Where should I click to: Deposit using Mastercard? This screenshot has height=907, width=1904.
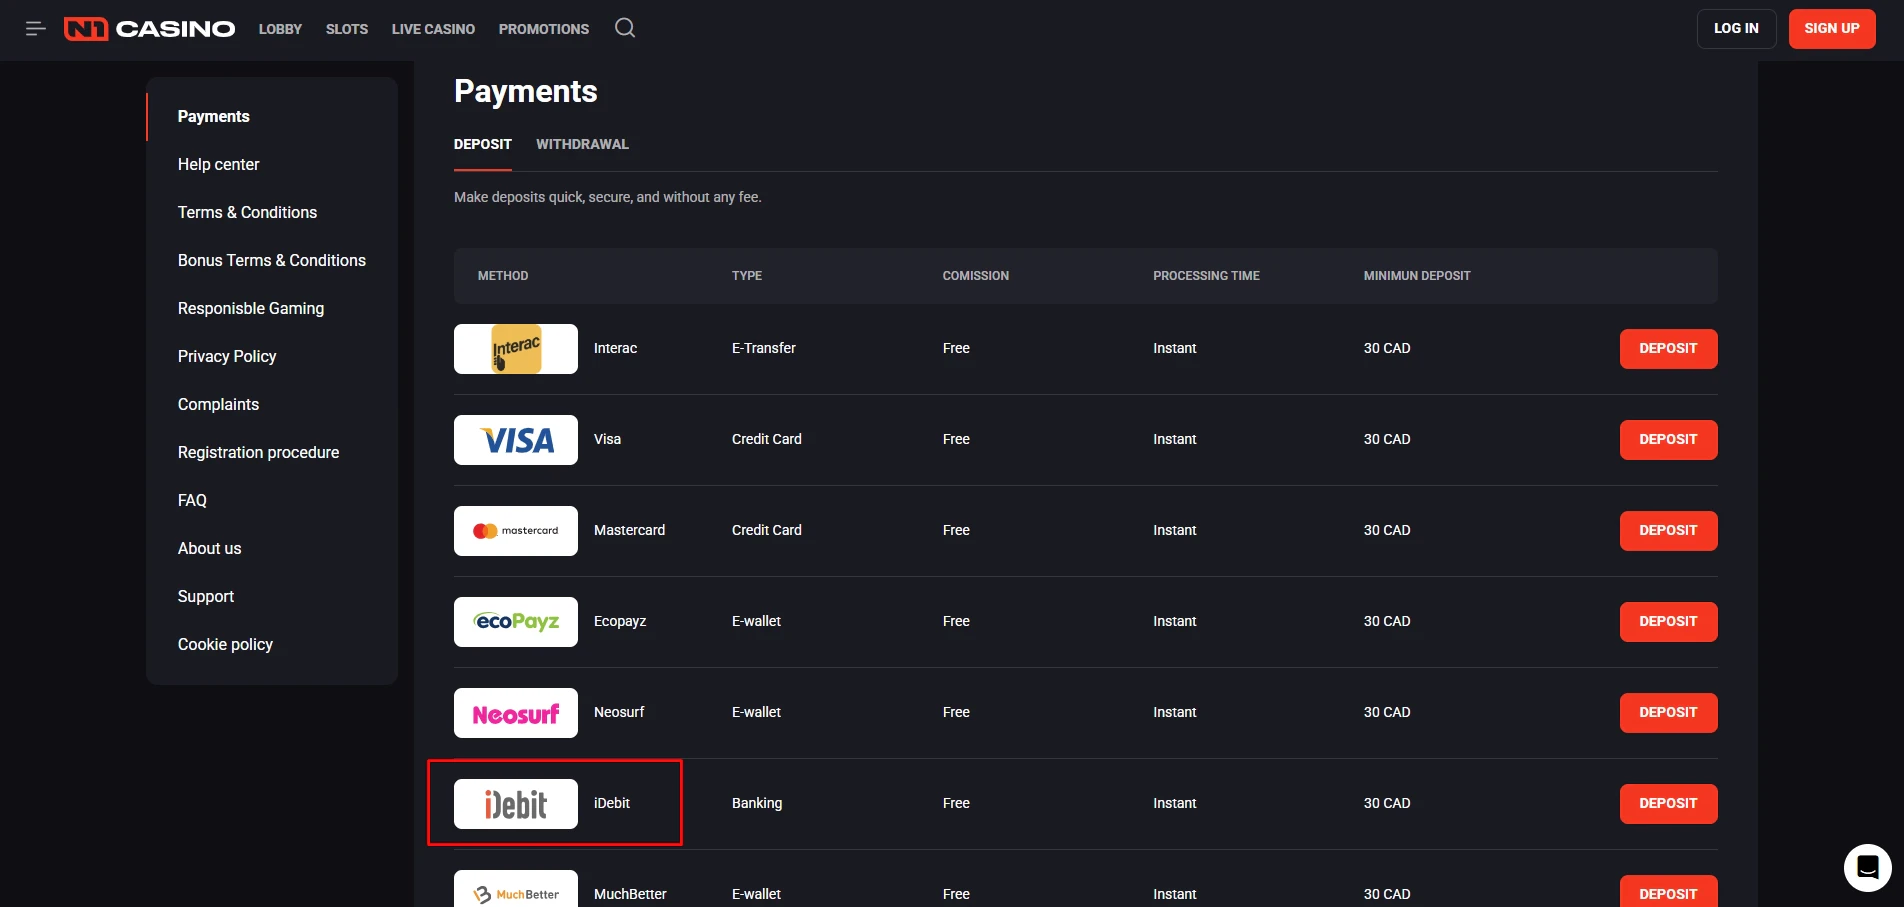[x=1668, y=531]
